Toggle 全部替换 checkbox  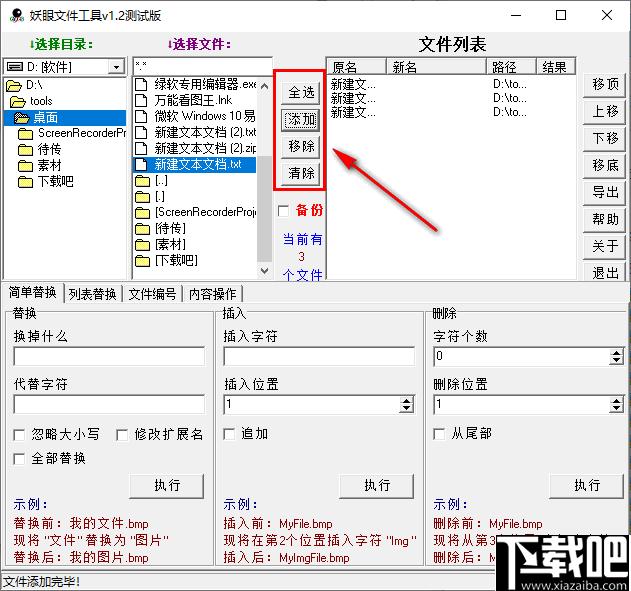pos(19,459)
